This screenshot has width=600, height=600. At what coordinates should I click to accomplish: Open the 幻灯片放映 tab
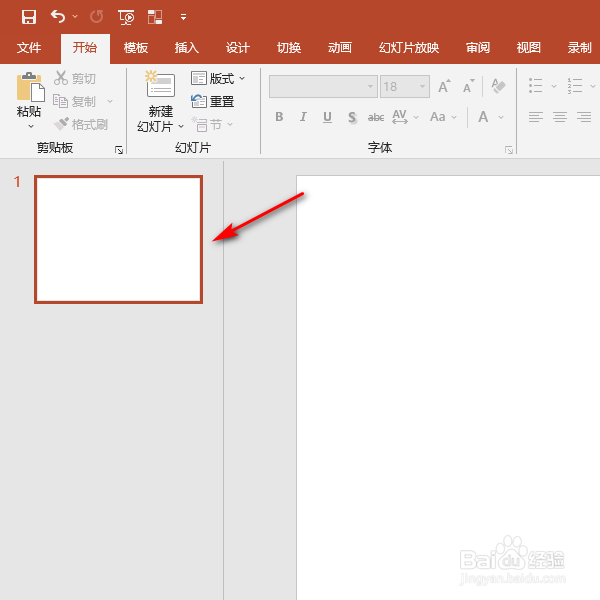[409, 48]
